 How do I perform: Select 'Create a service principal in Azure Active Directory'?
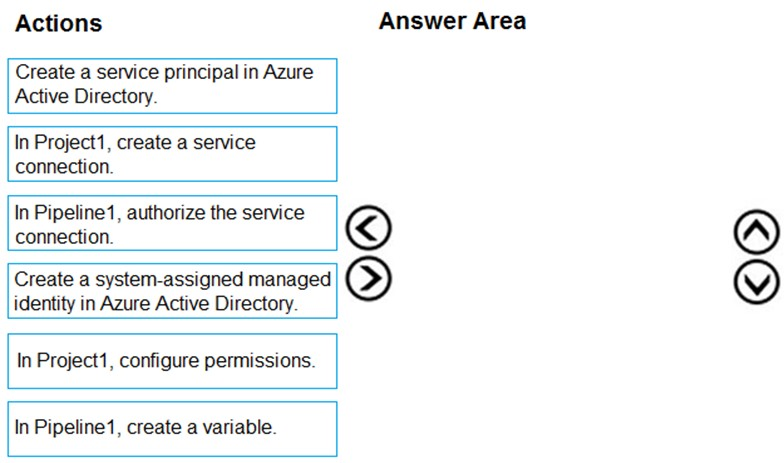click(x=172, y=86)
